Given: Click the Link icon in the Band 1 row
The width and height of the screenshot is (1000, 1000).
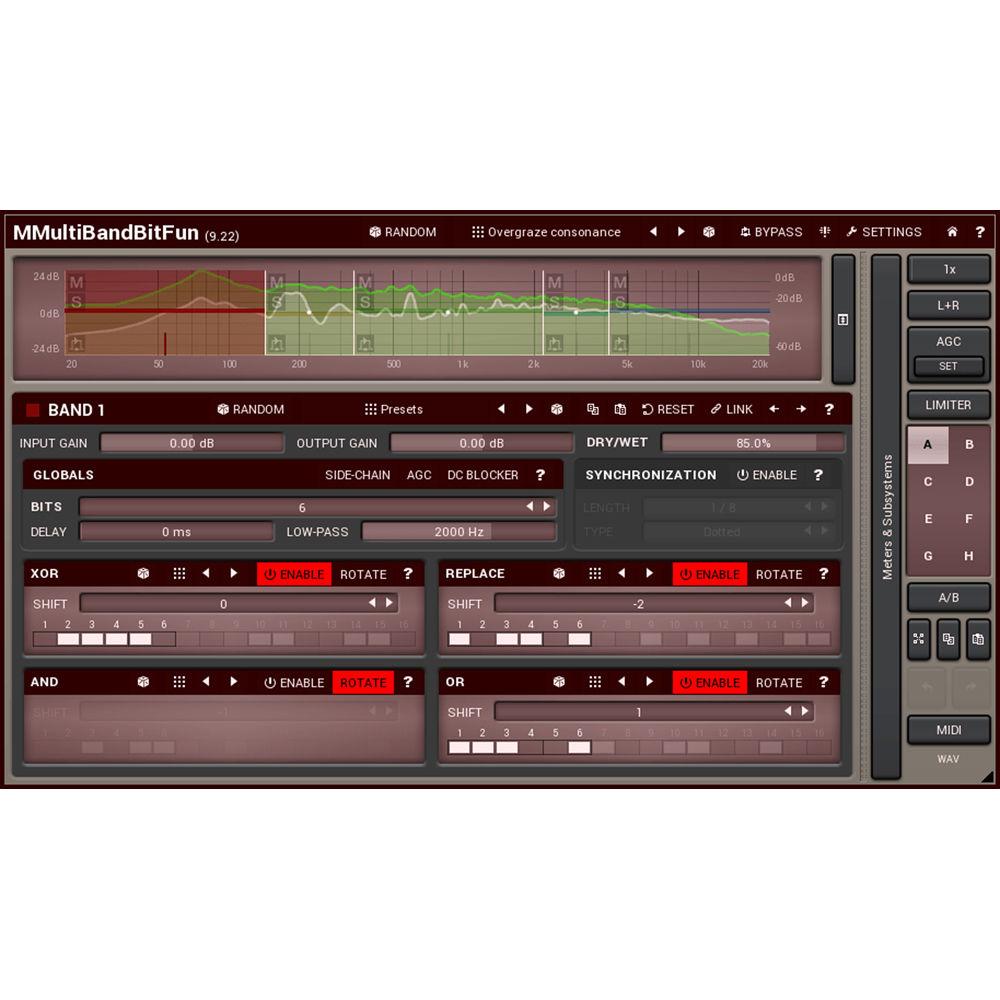Looking at the screenshot, I should pyautogui.click(x=732, y=409).
